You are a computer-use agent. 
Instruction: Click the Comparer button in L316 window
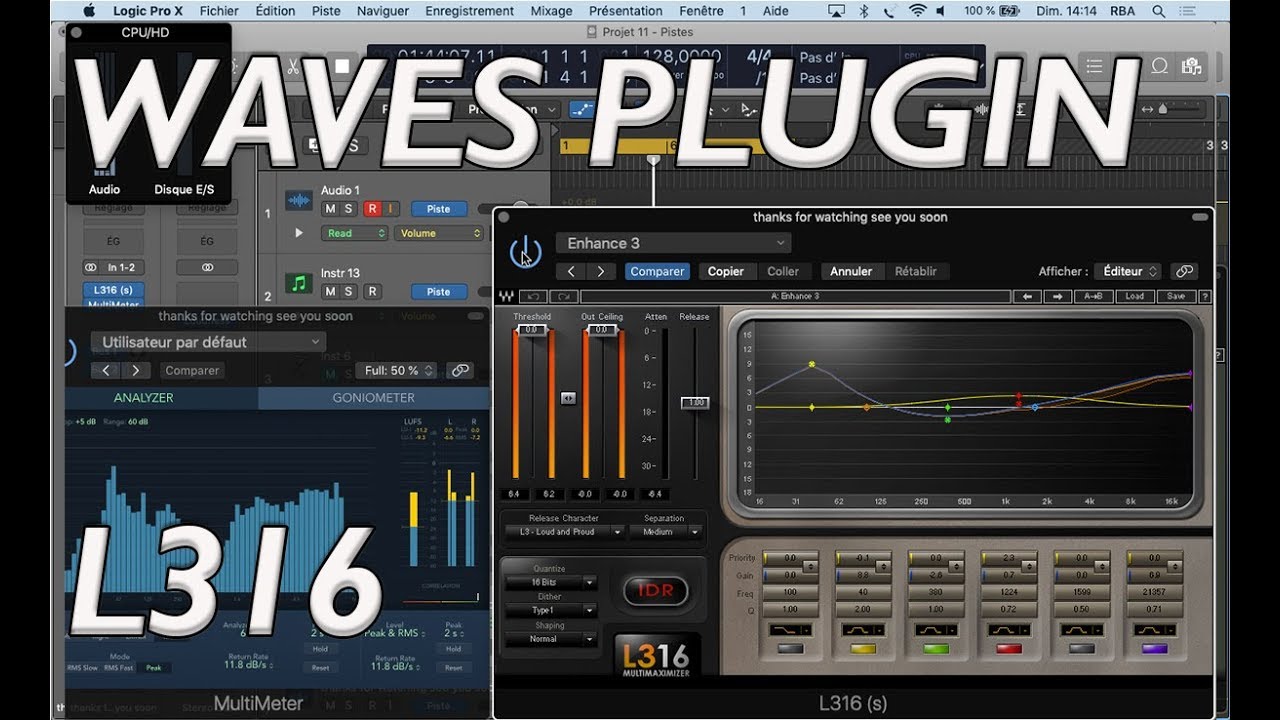(x=657, y=271)
